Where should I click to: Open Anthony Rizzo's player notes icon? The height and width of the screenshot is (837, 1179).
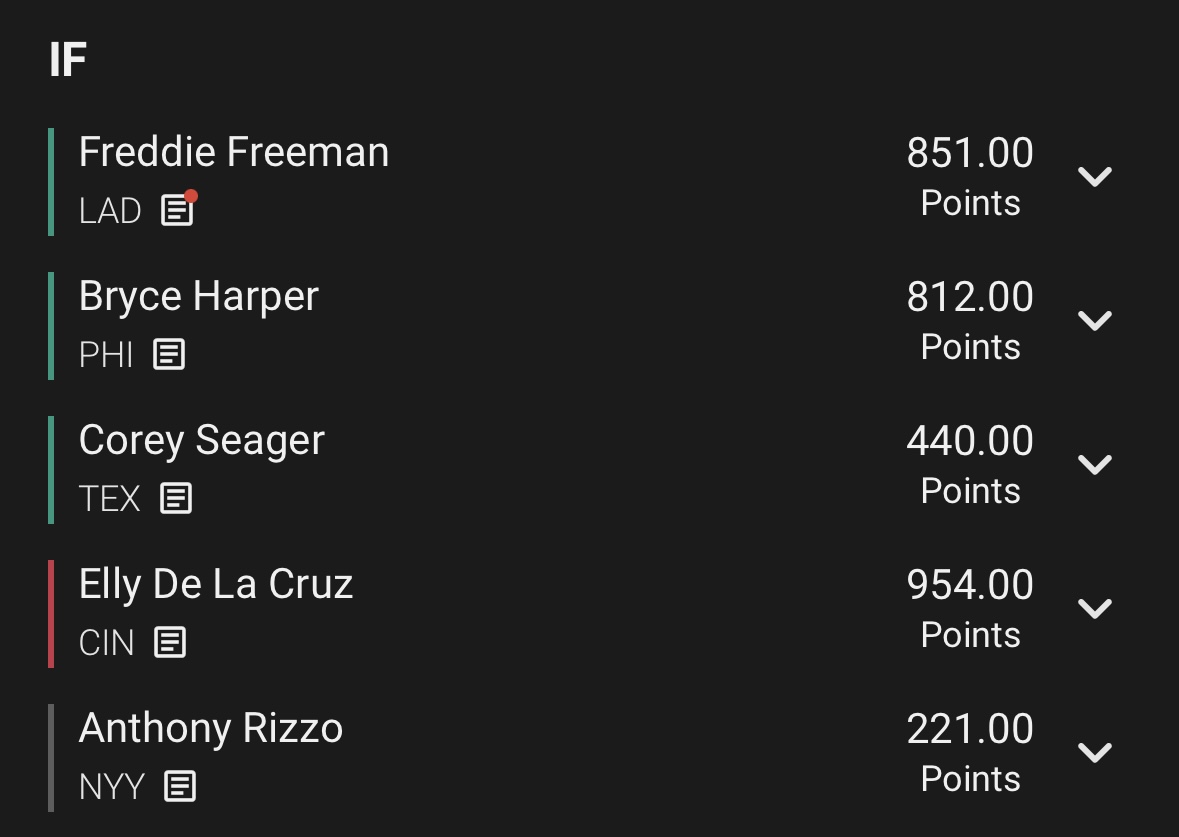pyautogui.click(x=180, y=786)
